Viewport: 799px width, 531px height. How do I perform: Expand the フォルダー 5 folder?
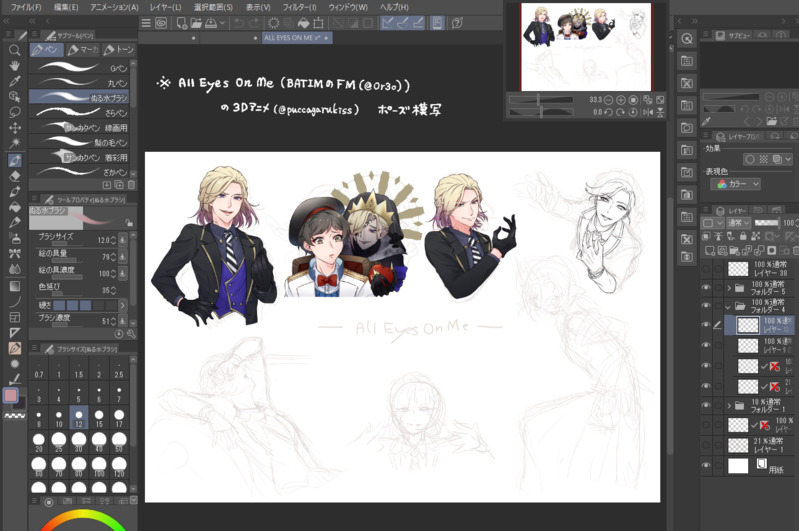click(729, 288)
